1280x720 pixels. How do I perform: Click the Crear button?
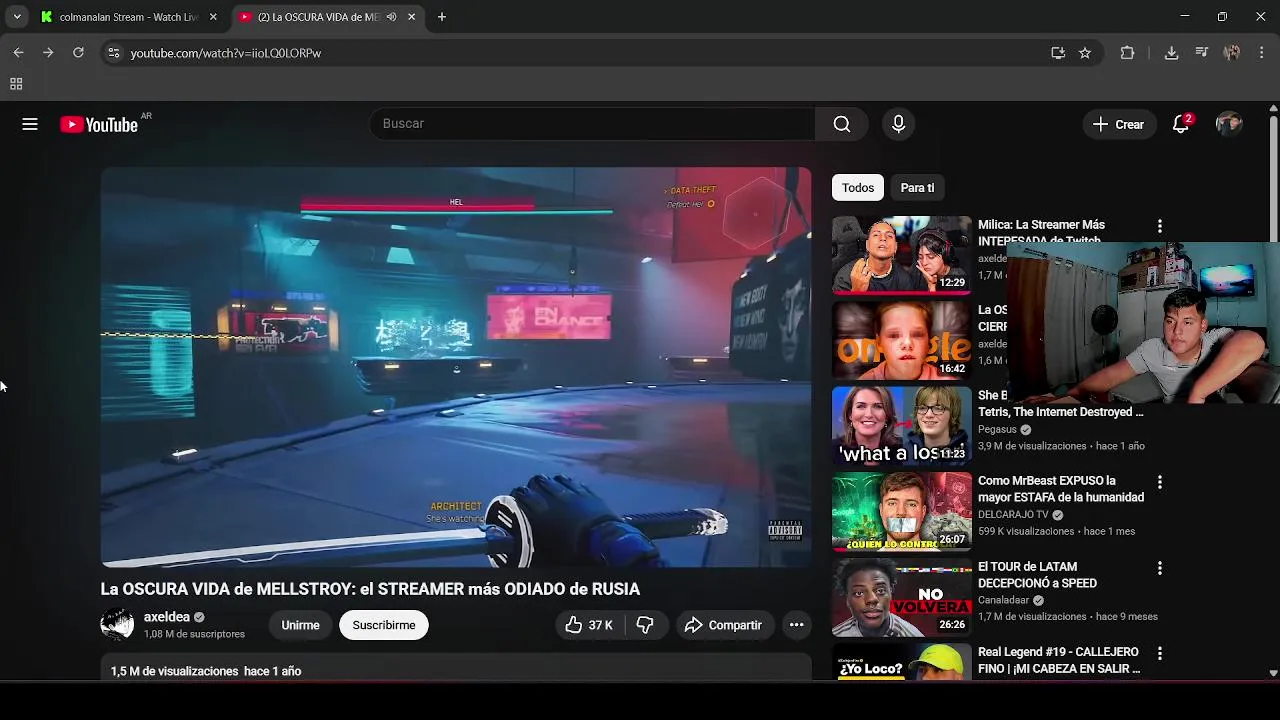pyautogui.click(x=1118, y=124)
